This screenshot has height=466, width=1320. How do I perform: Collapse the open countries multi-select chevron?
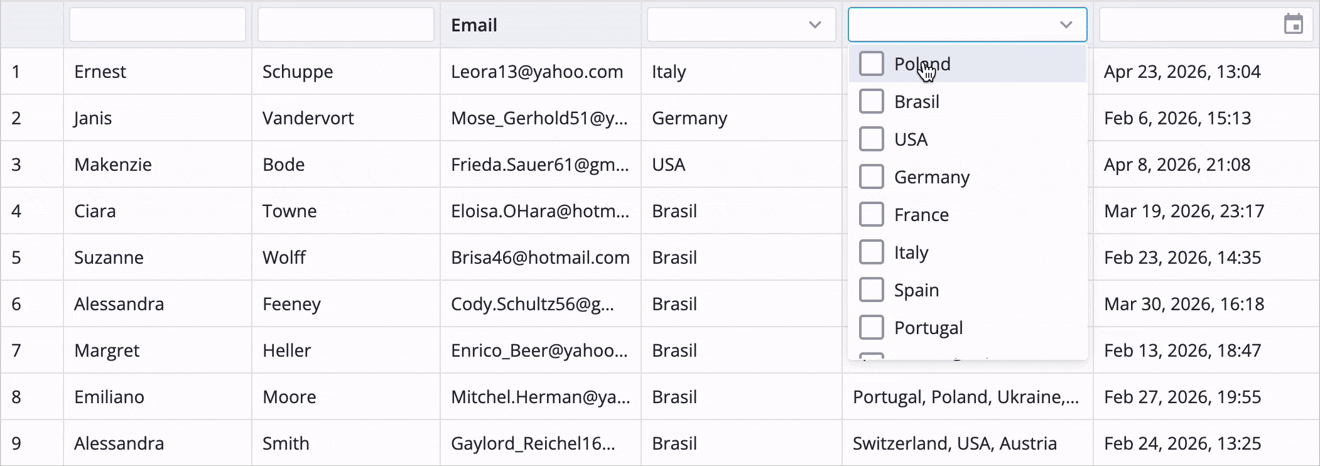pyautogui.click(x=1066, y=25)
